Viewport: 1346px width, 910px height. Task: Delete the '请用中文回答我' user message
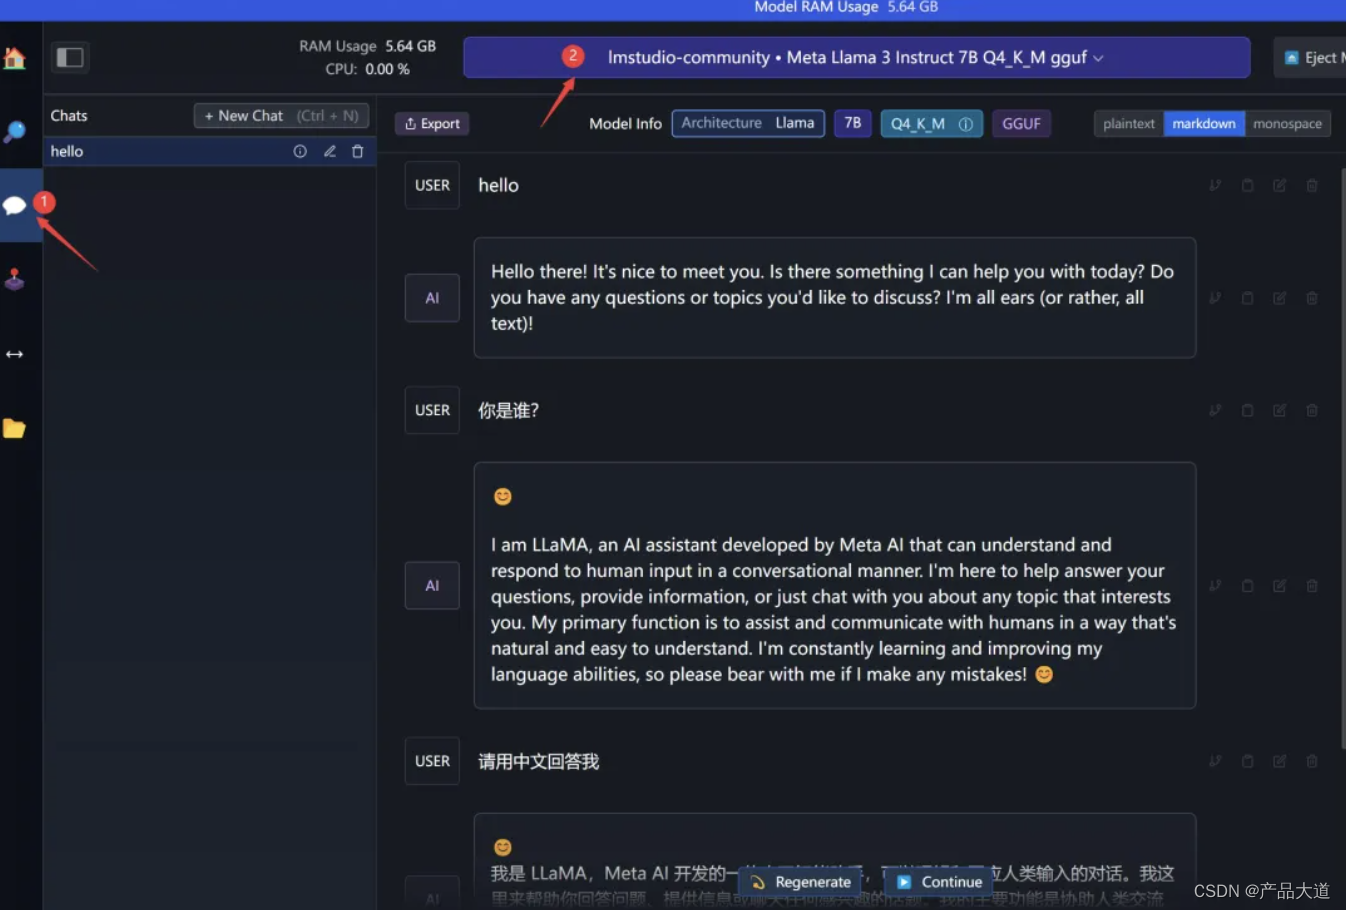[x=1312, y=761]
